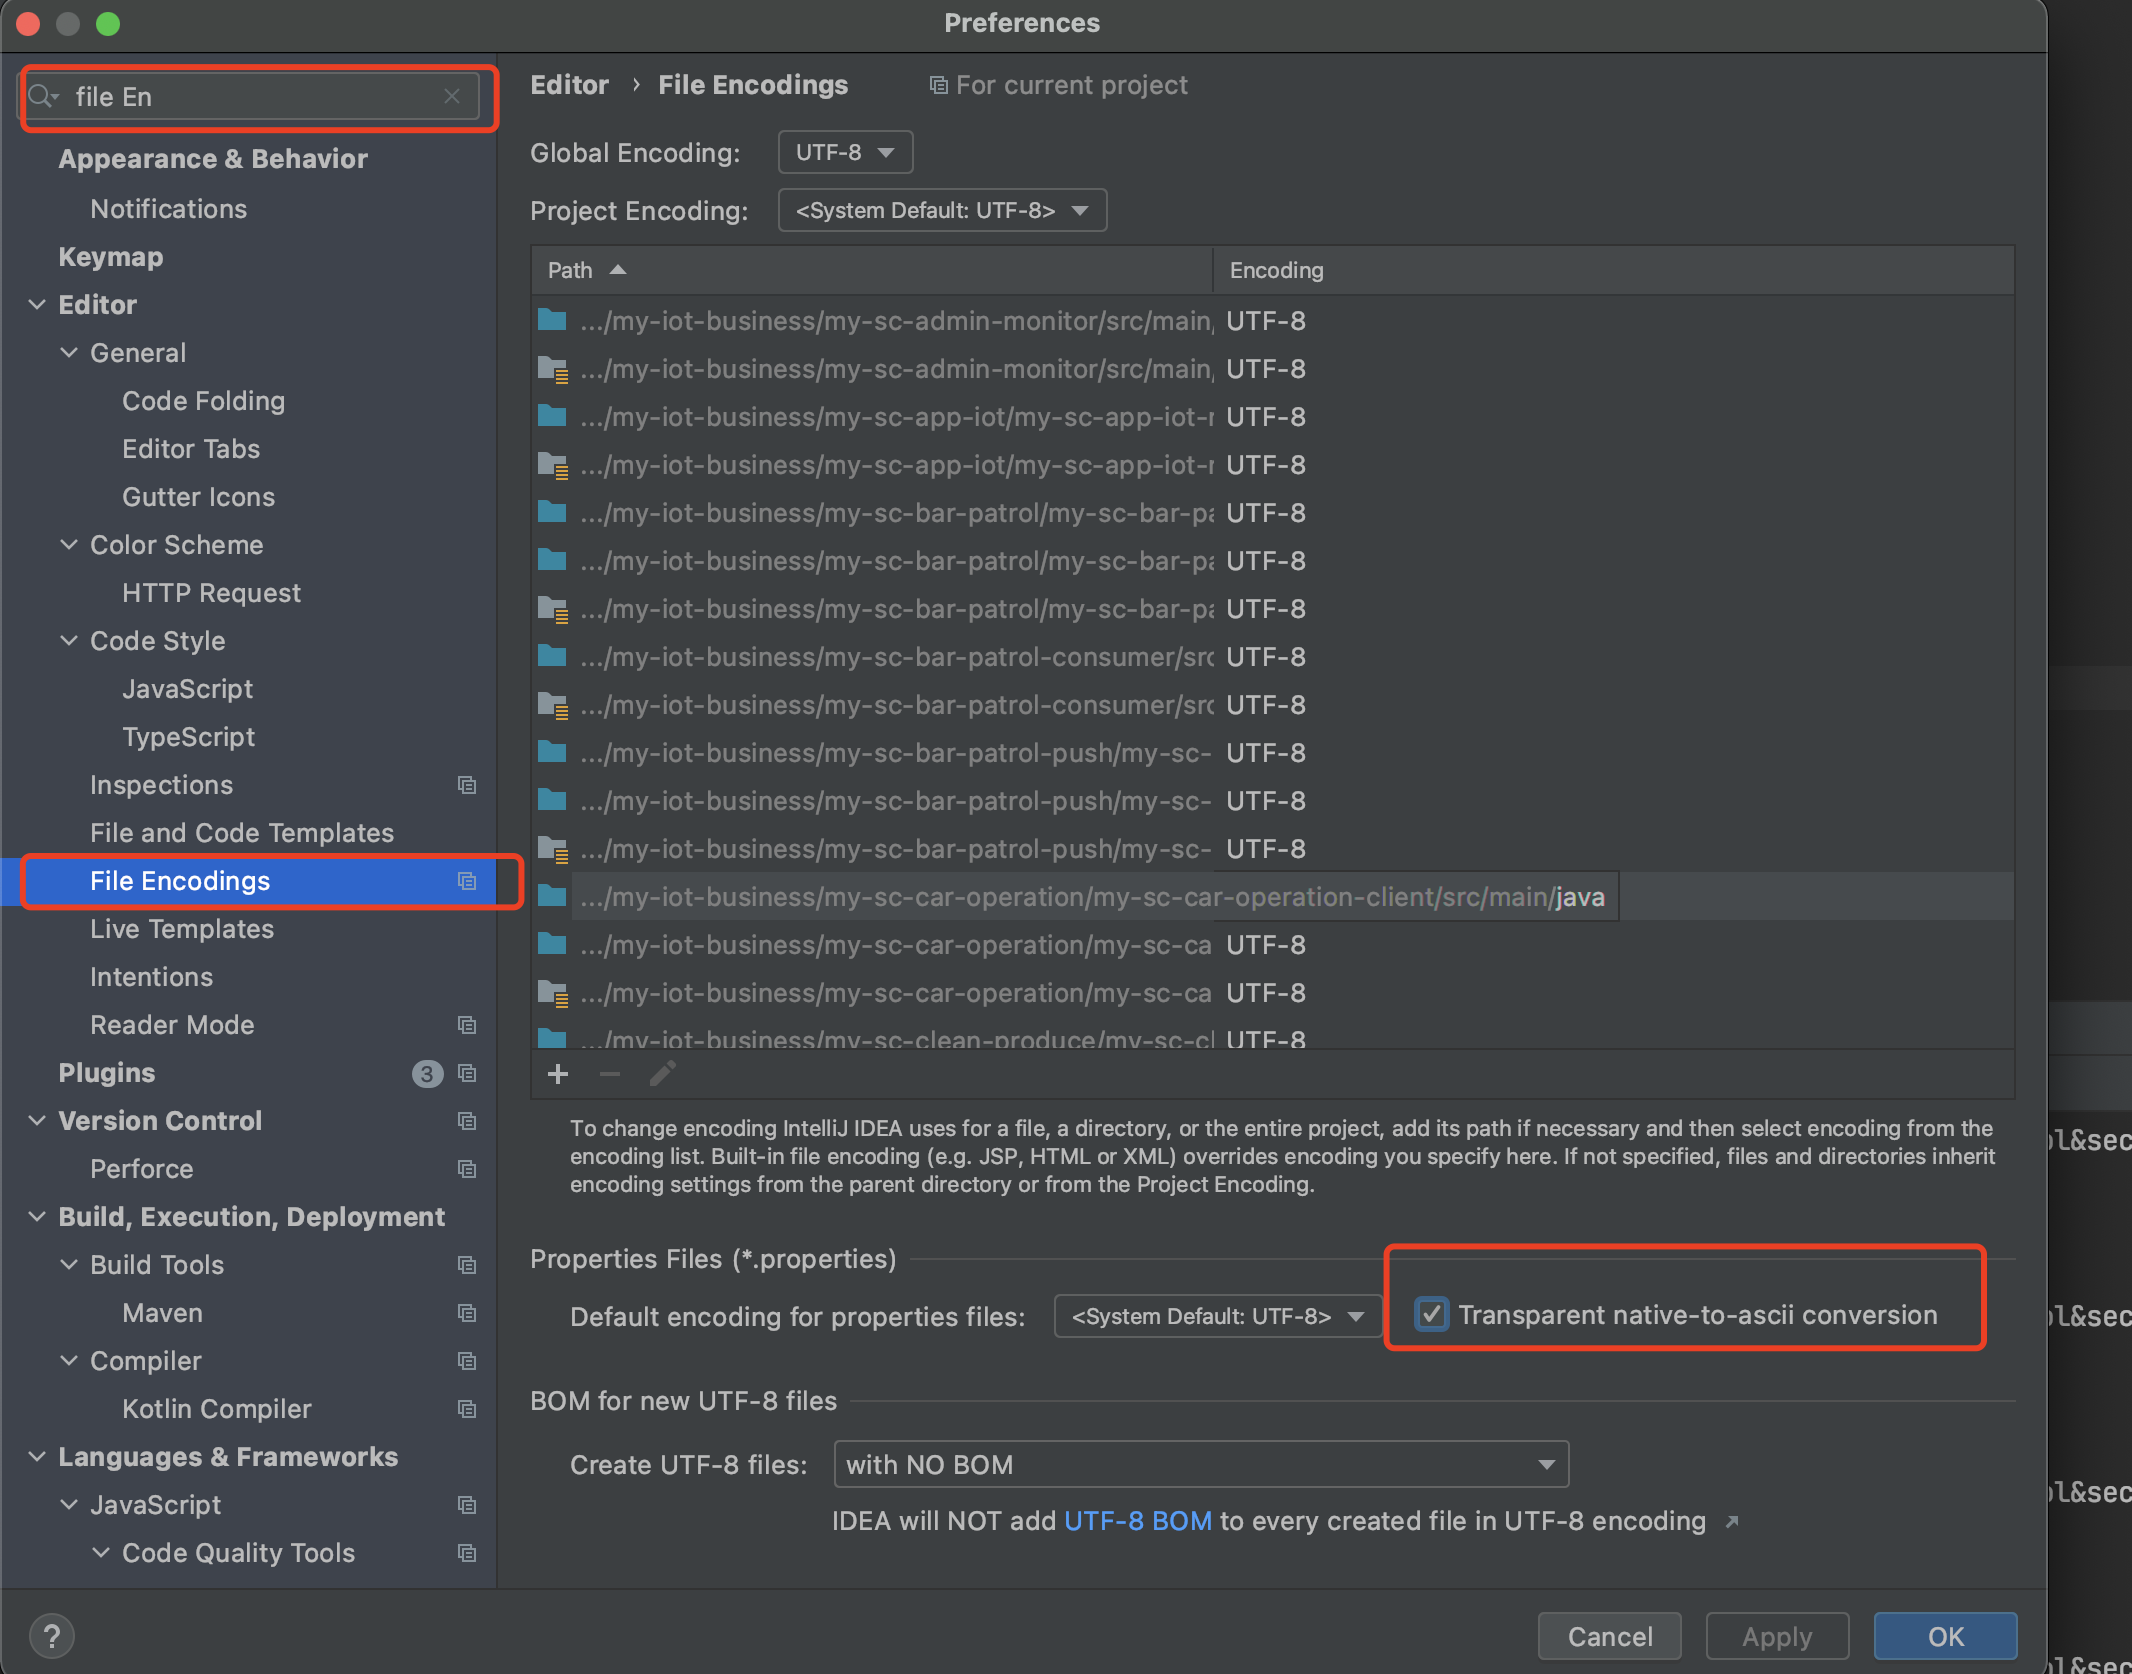This screenshot has width=2132, height=1674.
Task: Click the help question mark button
Action: [x=51, y=1636]
